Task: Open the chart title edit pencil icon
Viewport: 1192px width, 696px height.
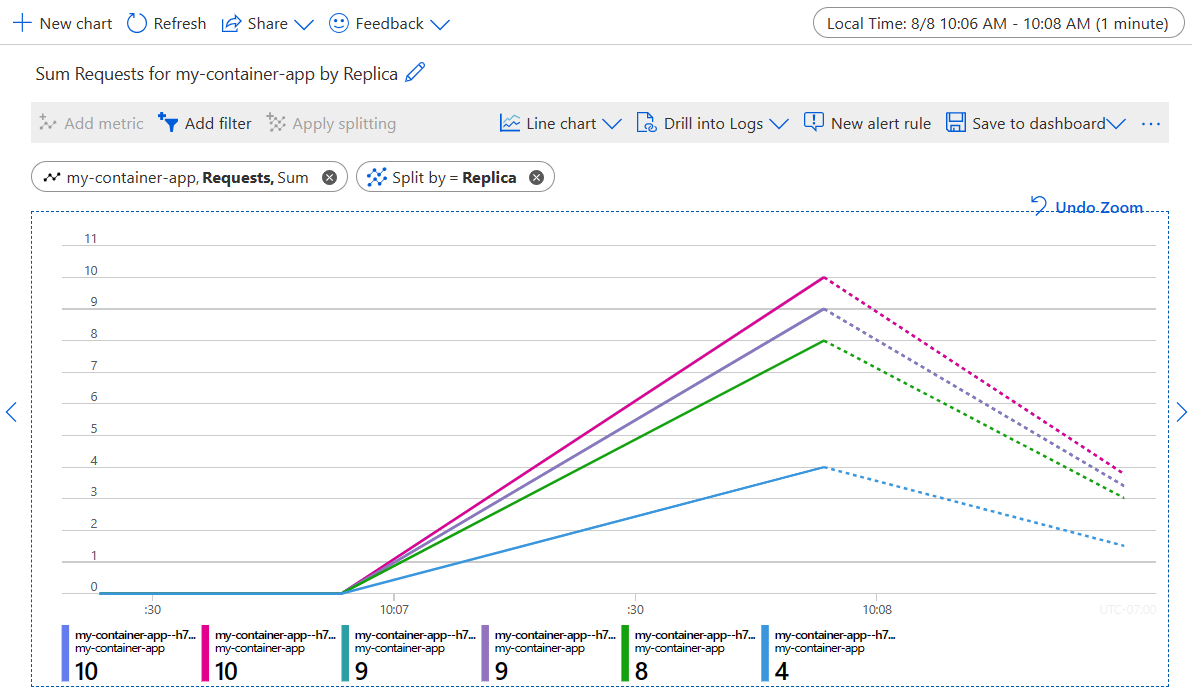Action: (x=415, y=73)
